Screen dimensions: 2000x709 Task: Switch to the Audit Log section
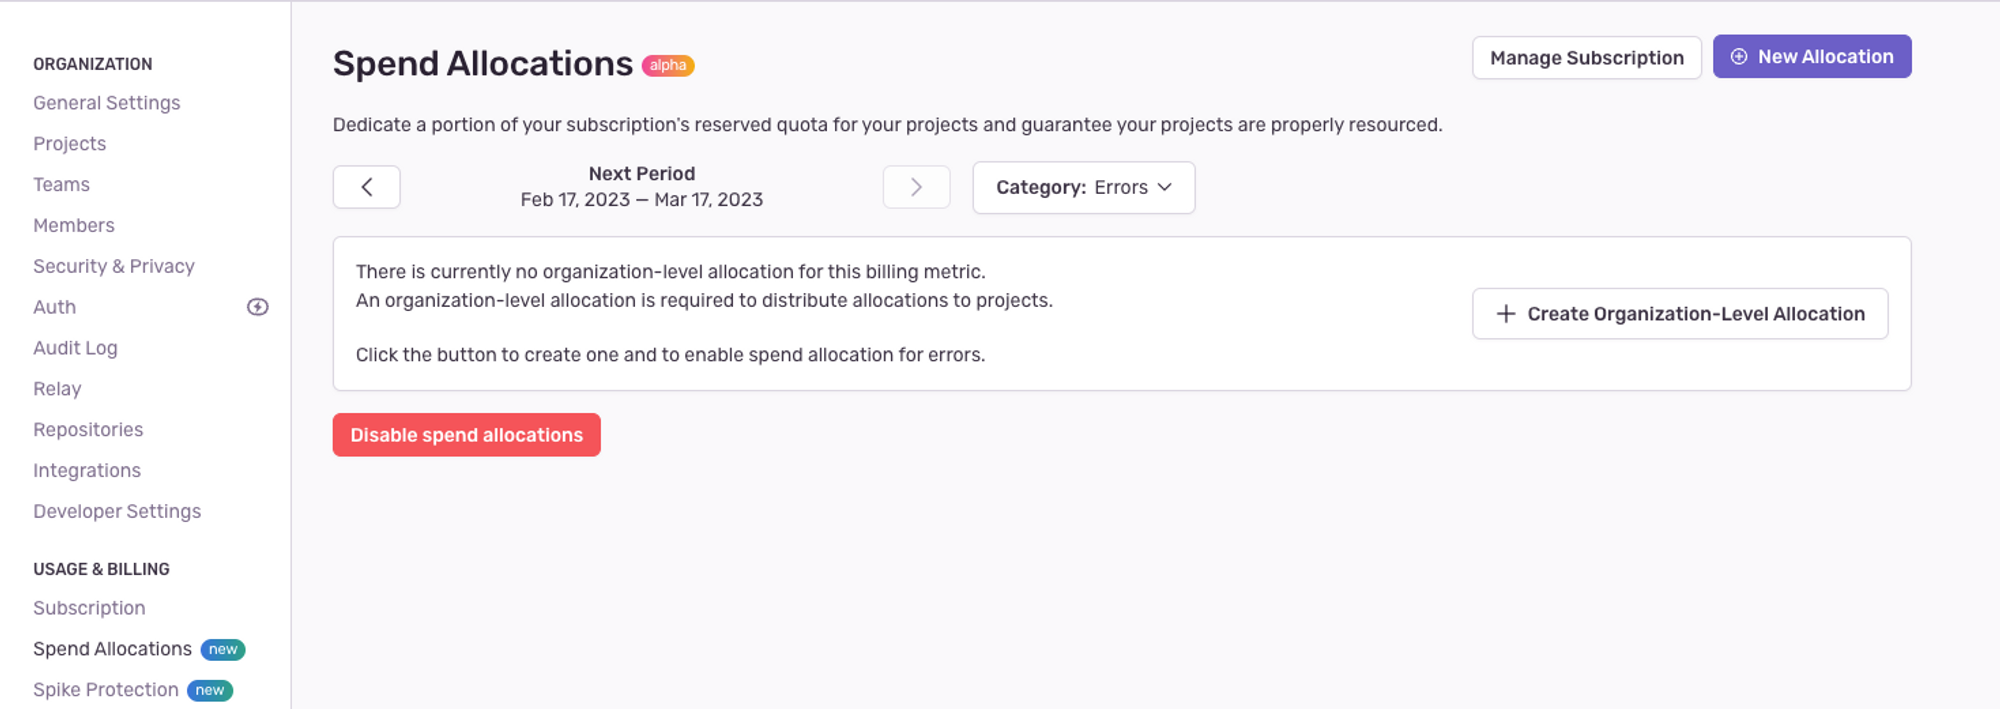click(x=75, y=347)
